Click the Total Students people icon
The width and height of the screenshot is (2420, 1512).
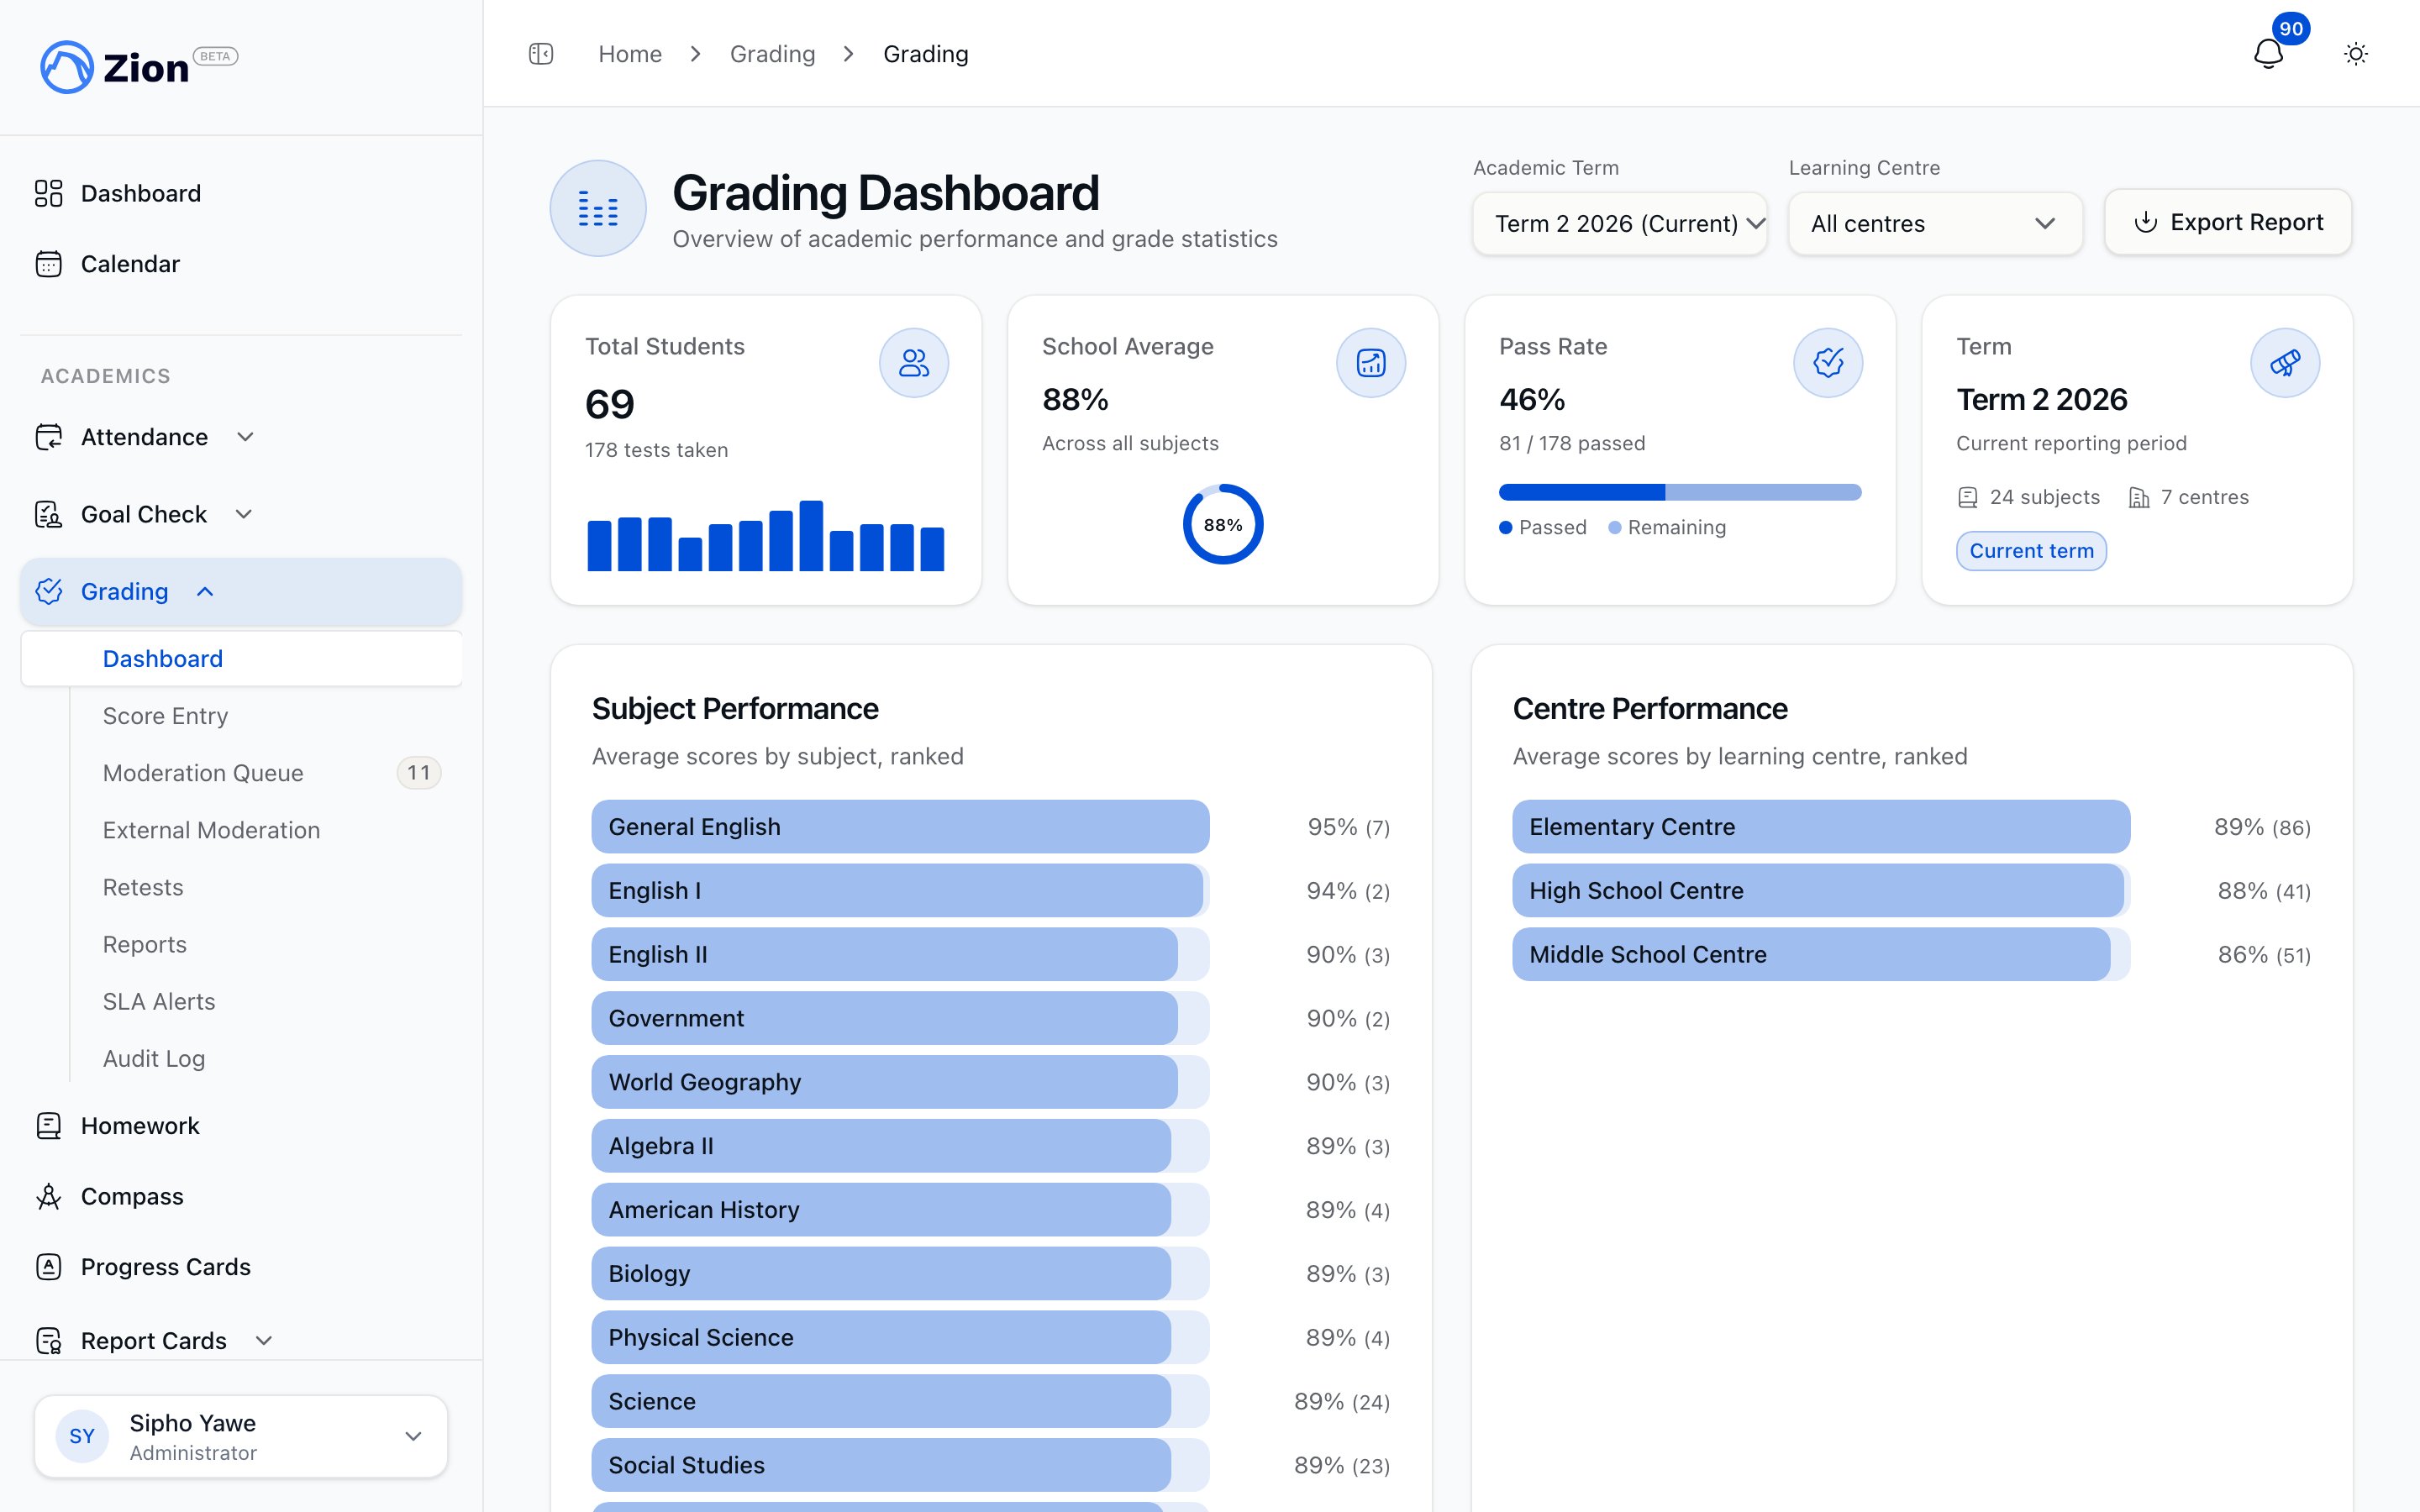(x=914, y=363)
